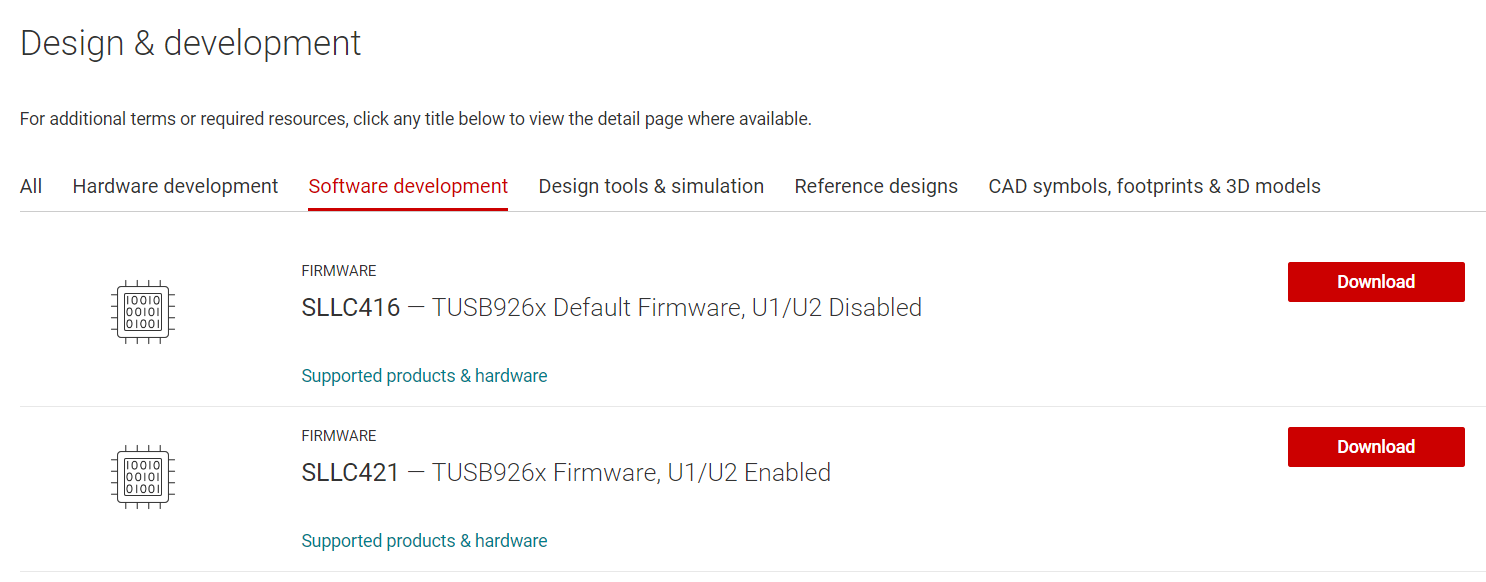
Task: Select the Software development tab
Action: tap(408, 186)
